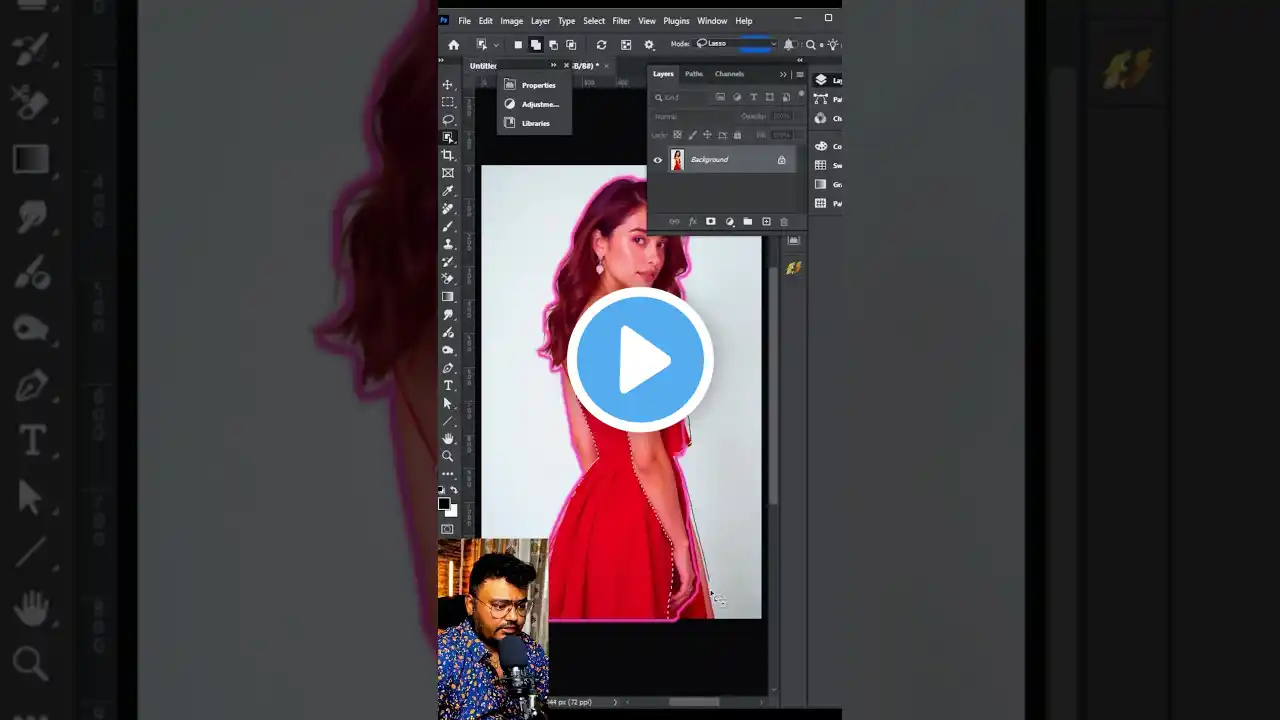Open the Mode Lasso dropdown

(x=737, y=44)
